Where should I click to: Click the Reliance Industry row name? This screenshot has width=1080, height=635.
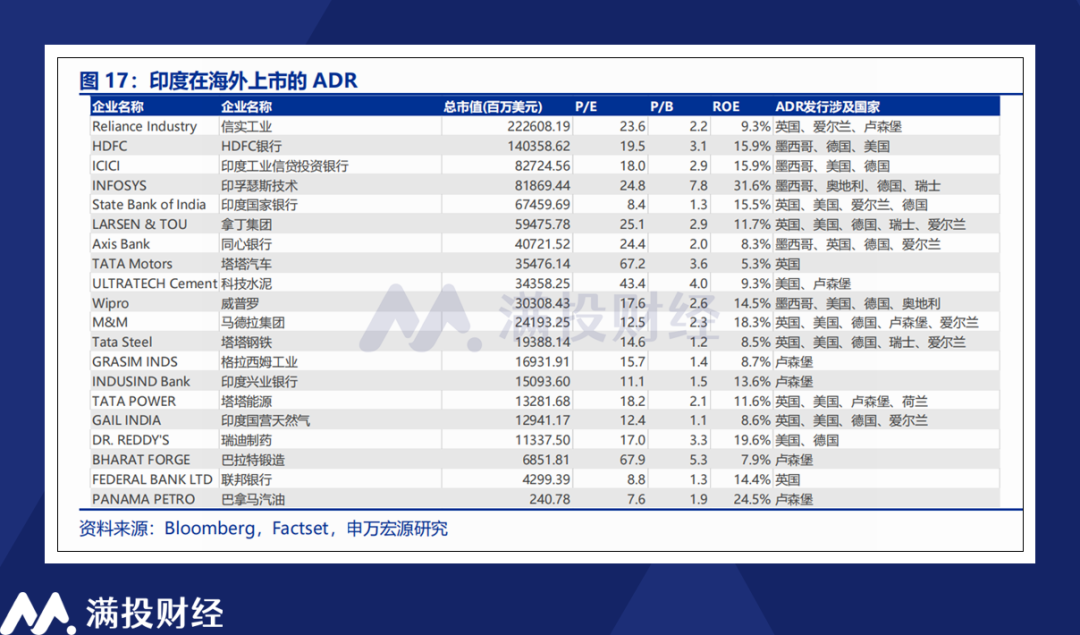click(145, 127)
